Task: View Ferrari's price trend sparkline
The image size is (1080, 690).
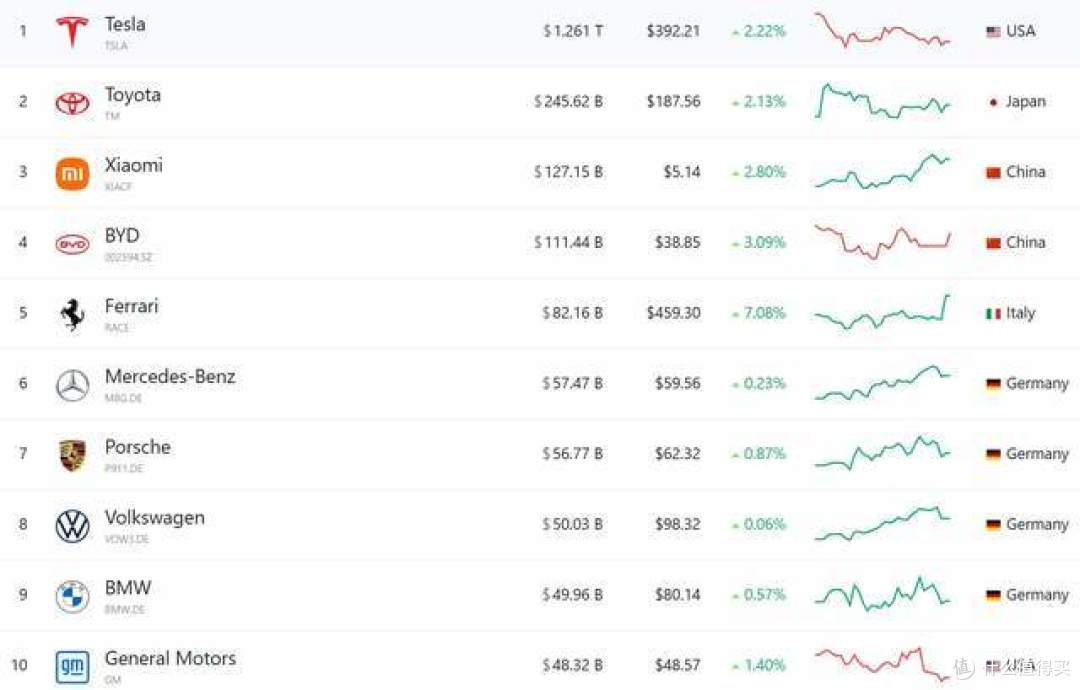Action: [x=882, y=313]
